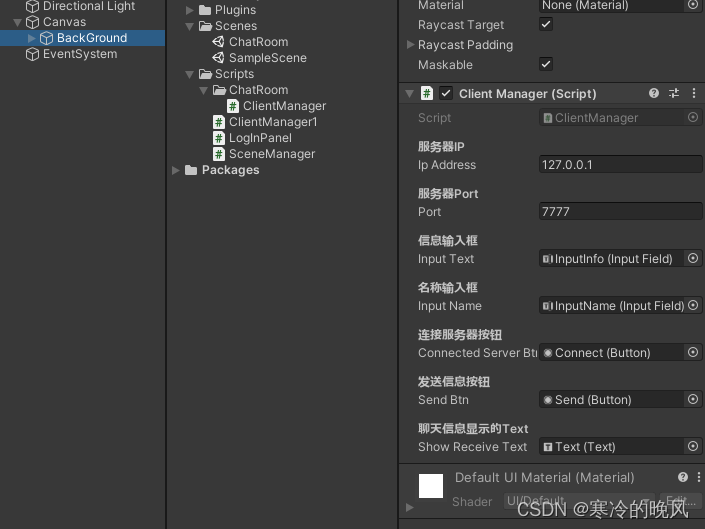The width and height of the screenshot is (705, 529).
Task: Collapse the Scripts folder
Action: [190, 74]
